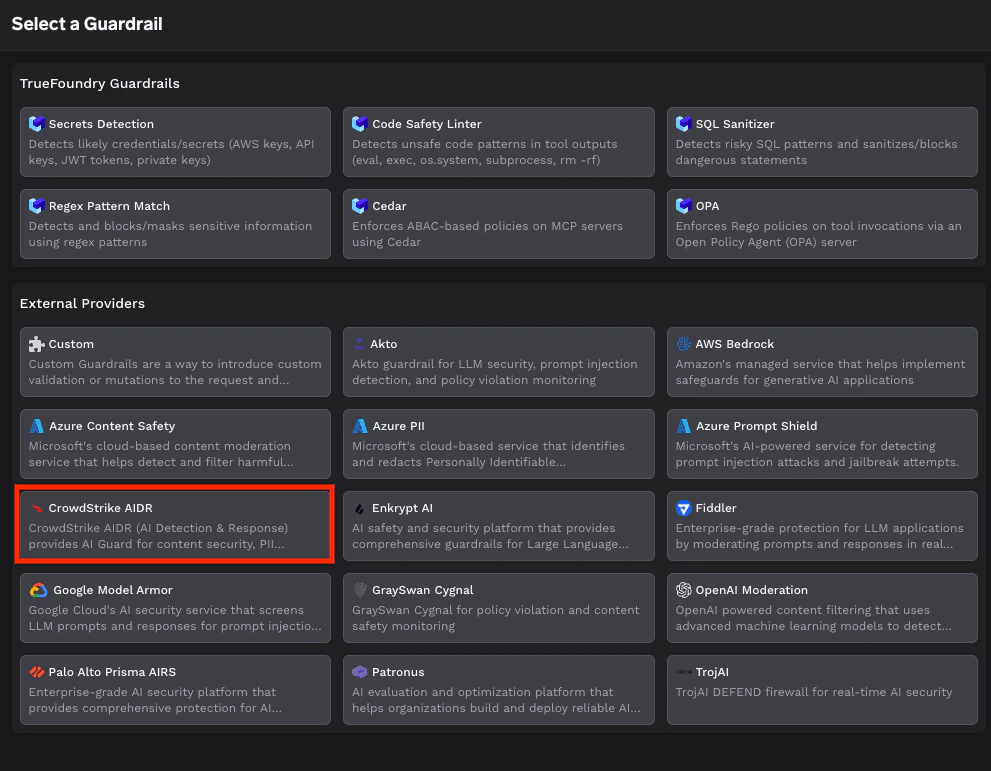Click the TrojAI logo icon

point(683,672)
